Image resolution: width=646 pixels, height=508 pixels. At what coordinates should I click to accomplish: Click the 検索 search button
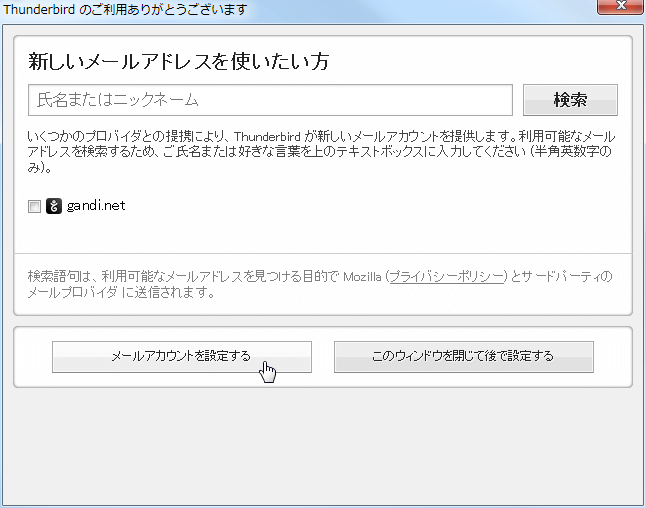pos(570,100)
